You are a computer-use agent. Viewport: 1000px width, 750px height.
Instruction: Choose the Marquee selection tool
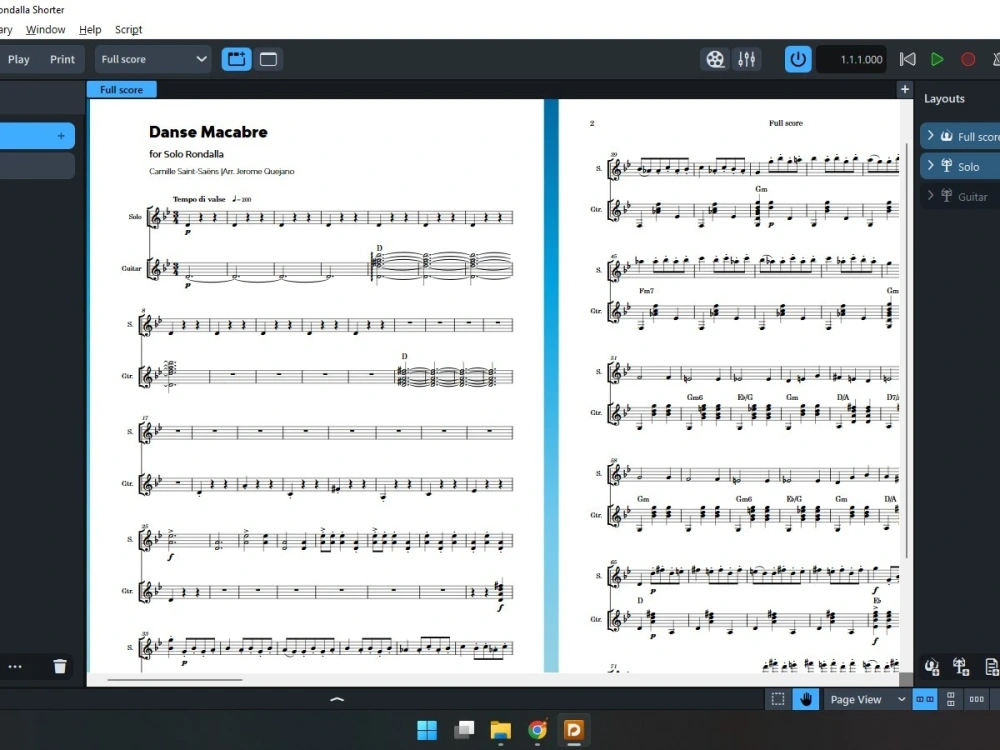778,700
